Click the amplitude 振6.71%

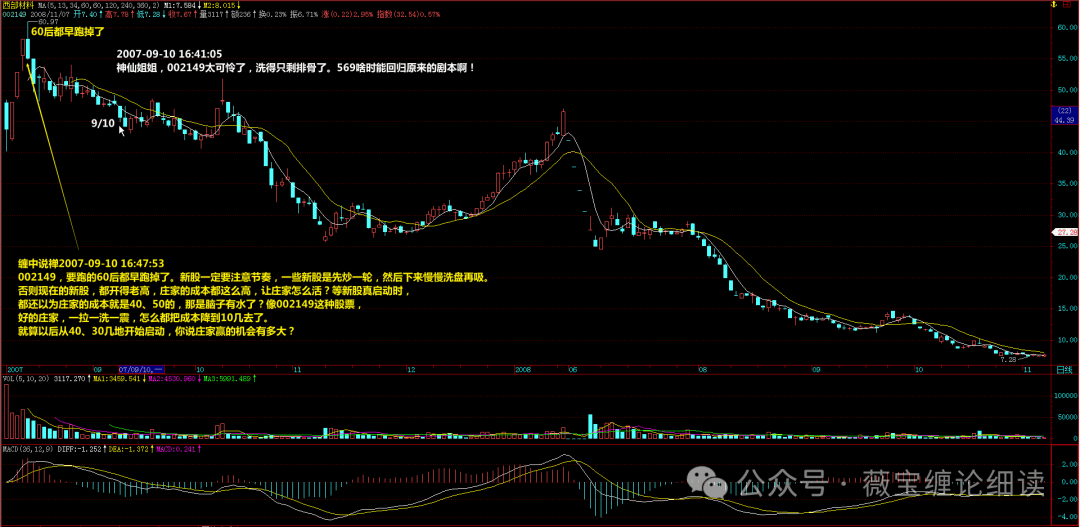[x=304, y=14]
